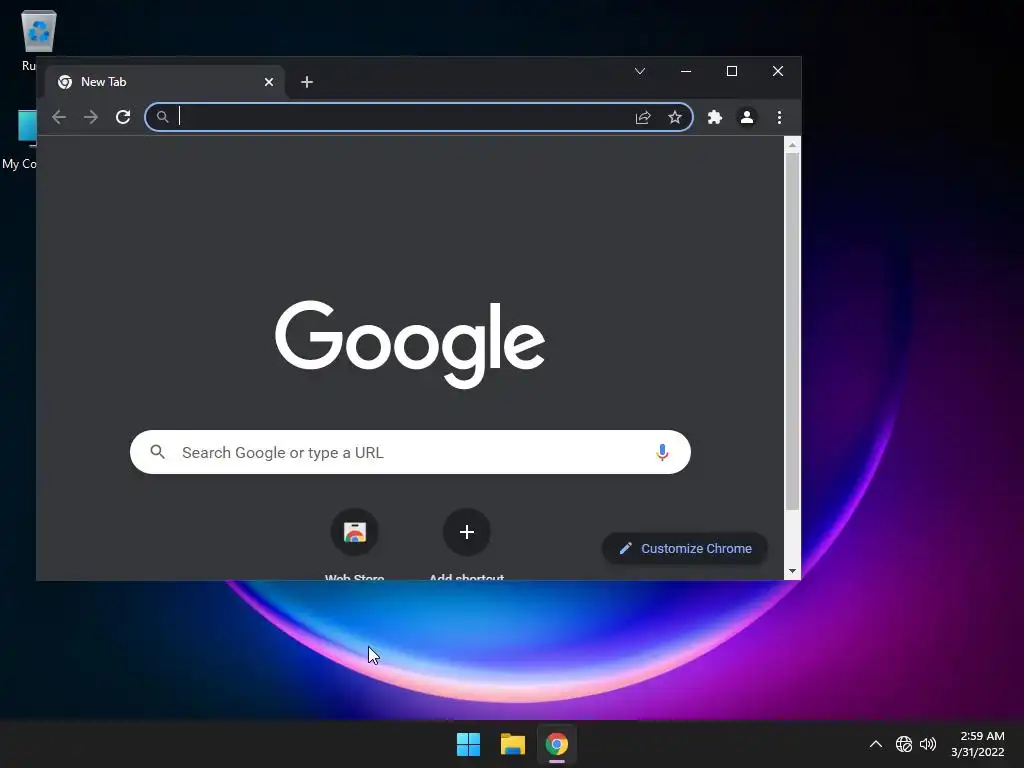
Task: Open the profile avatar menu
Action: (x=746, y=117)
